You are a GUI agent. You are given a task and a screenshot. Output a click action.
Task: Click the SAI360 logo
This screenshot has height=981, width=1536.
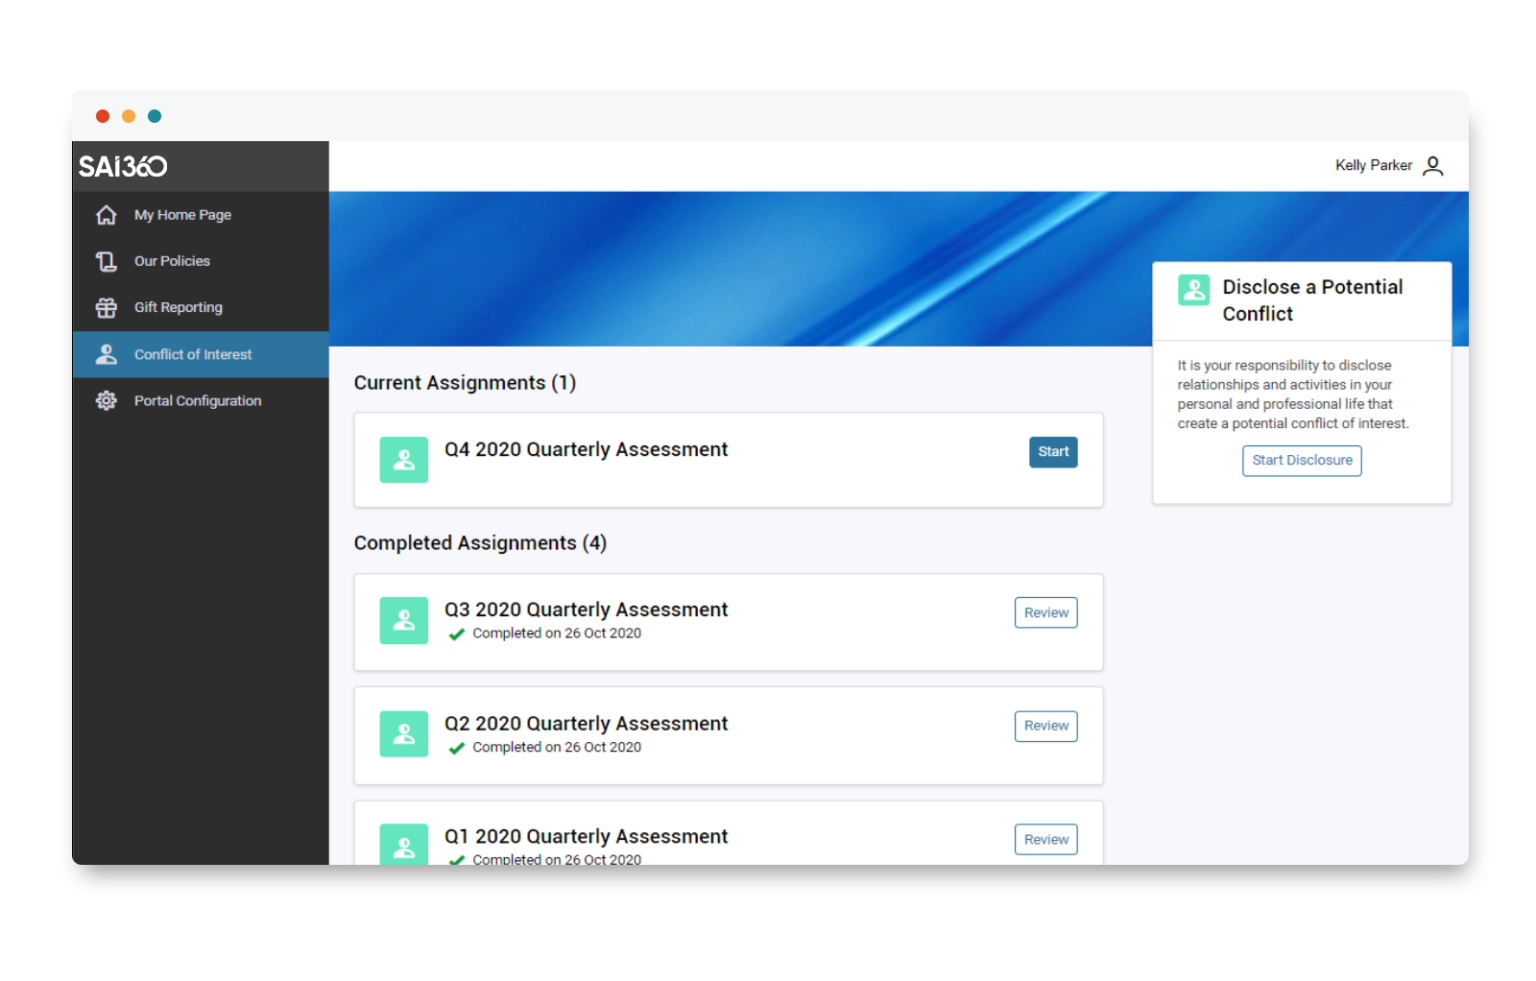[122, 166]
